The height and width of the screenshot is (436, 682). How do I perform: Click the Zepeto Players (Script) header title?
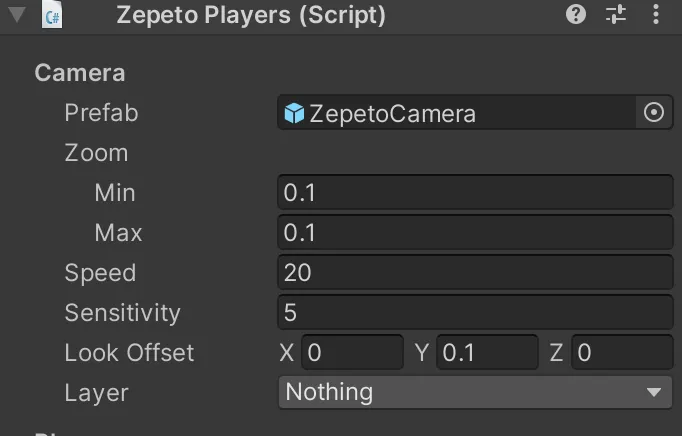pyautogui.click(x=251, y=15)
